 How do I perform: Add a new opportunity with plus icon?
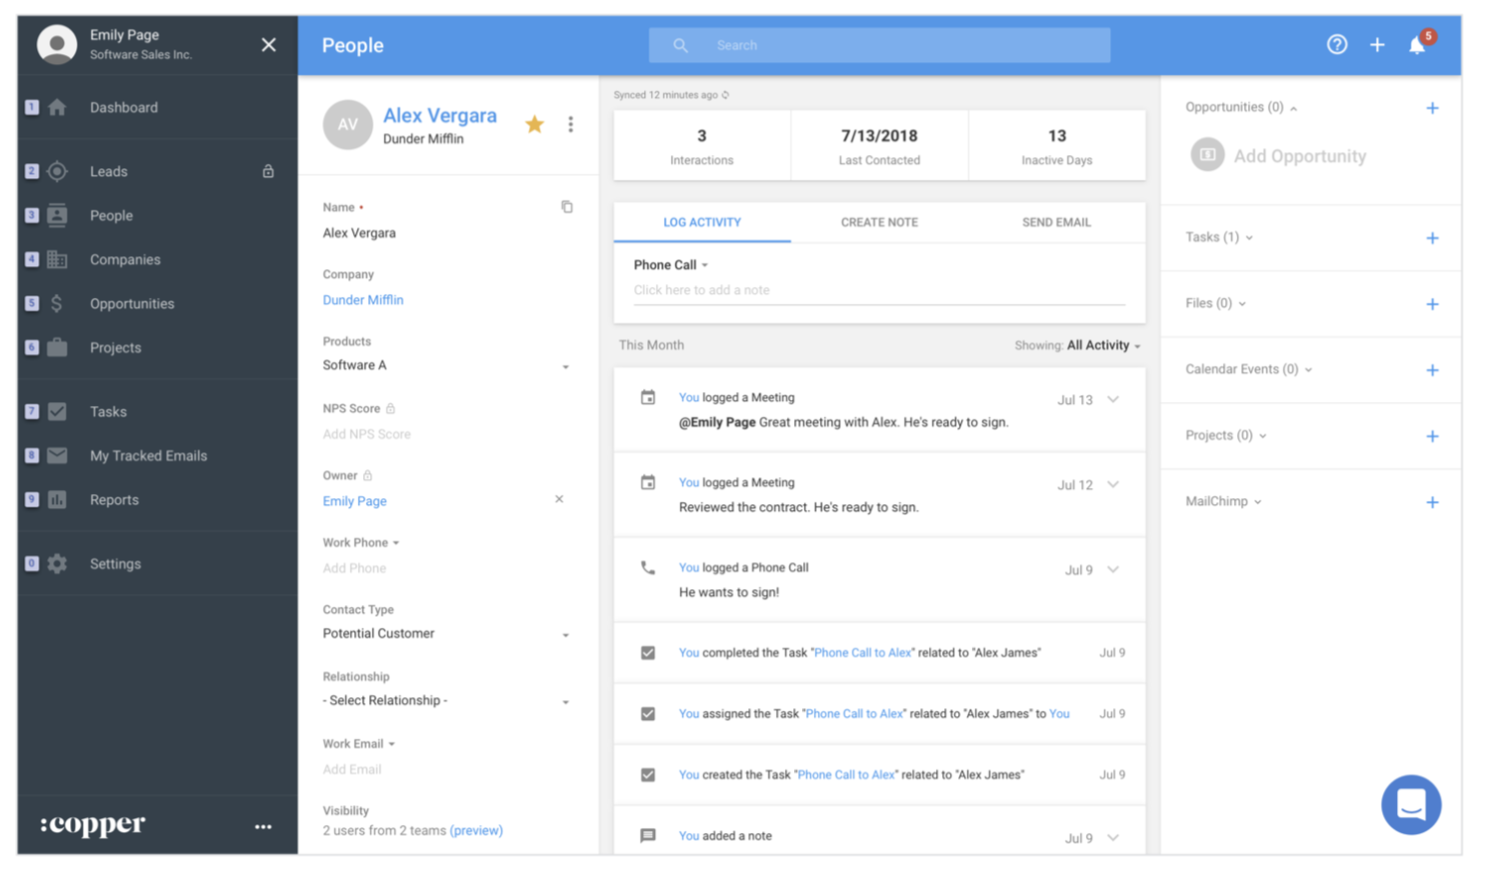click(x=1432, y=108)
